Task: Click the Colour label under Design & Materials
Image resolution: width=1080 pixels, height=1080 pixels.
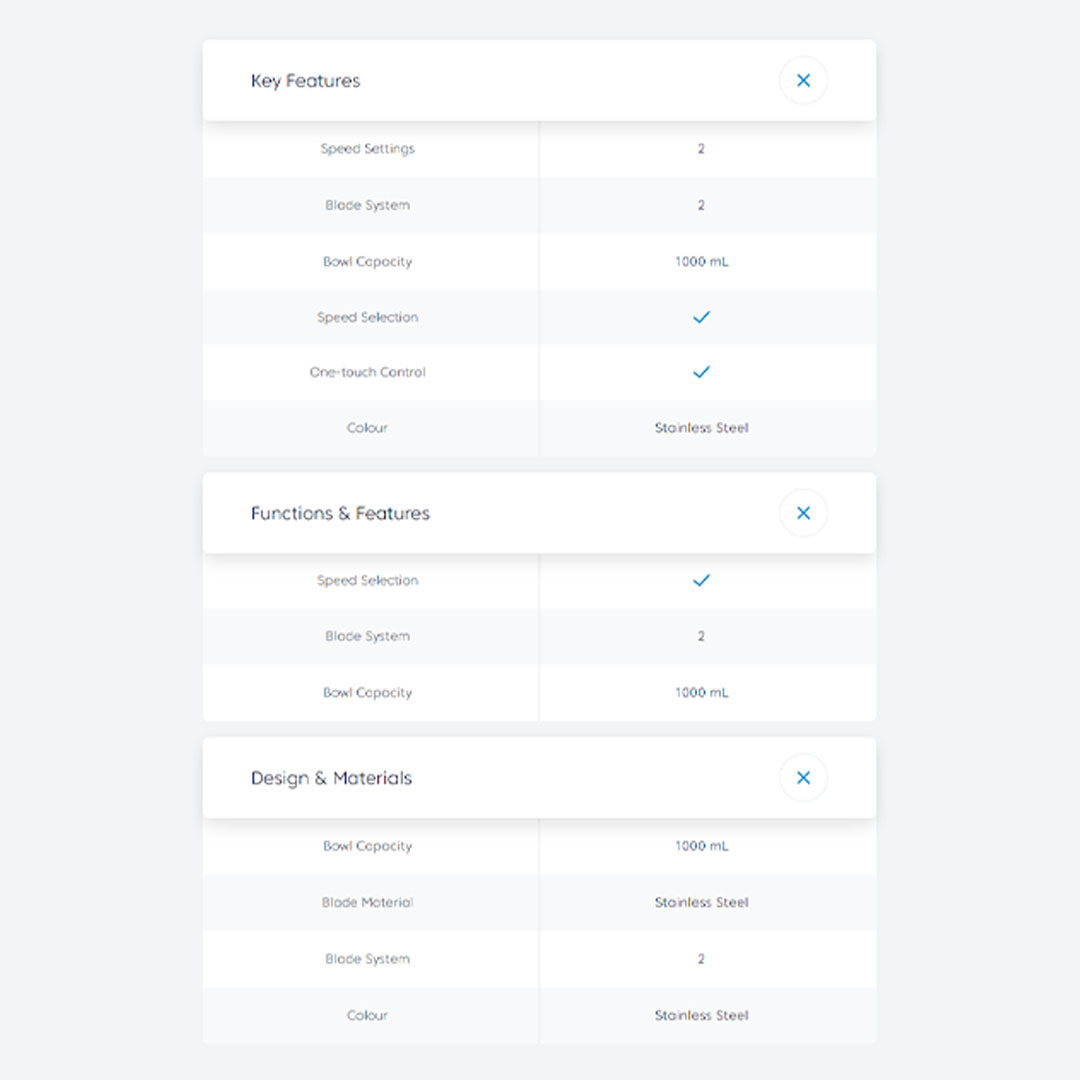Action: click(x=367, y=1015)
